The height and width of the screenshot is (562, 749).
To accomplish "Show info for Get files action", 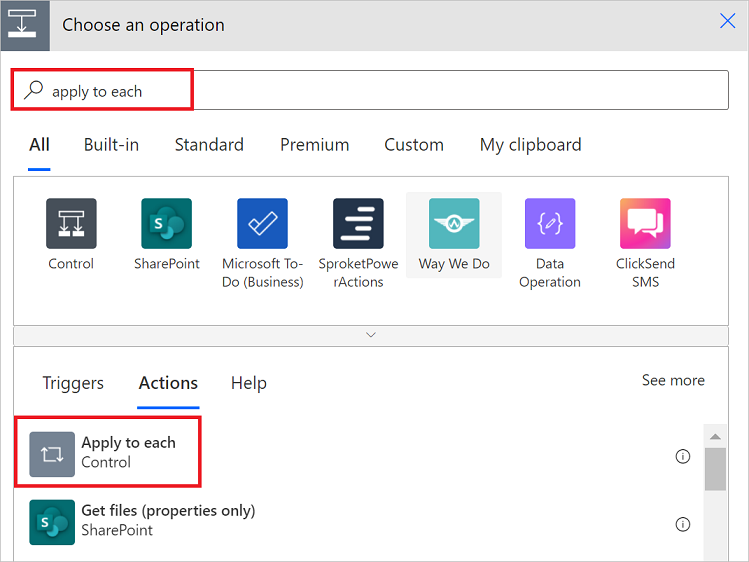I will pos(683,524).
